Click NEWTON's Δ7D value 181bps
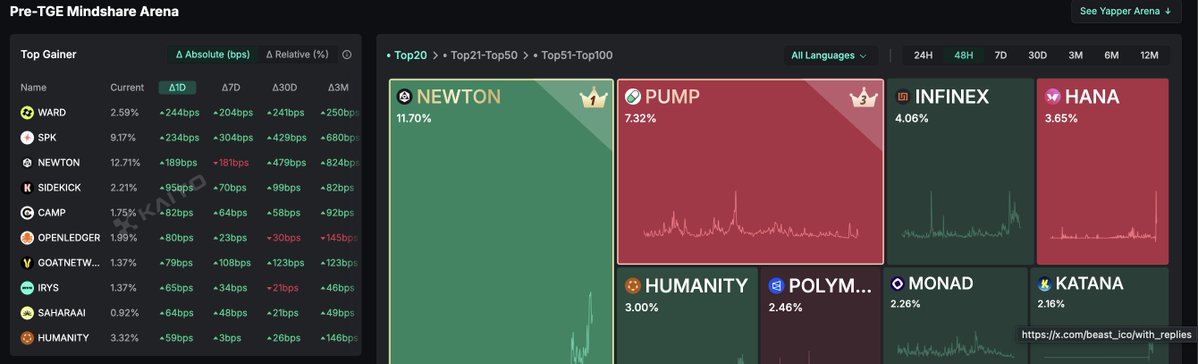1198x364 pixels. pos(231,163)
